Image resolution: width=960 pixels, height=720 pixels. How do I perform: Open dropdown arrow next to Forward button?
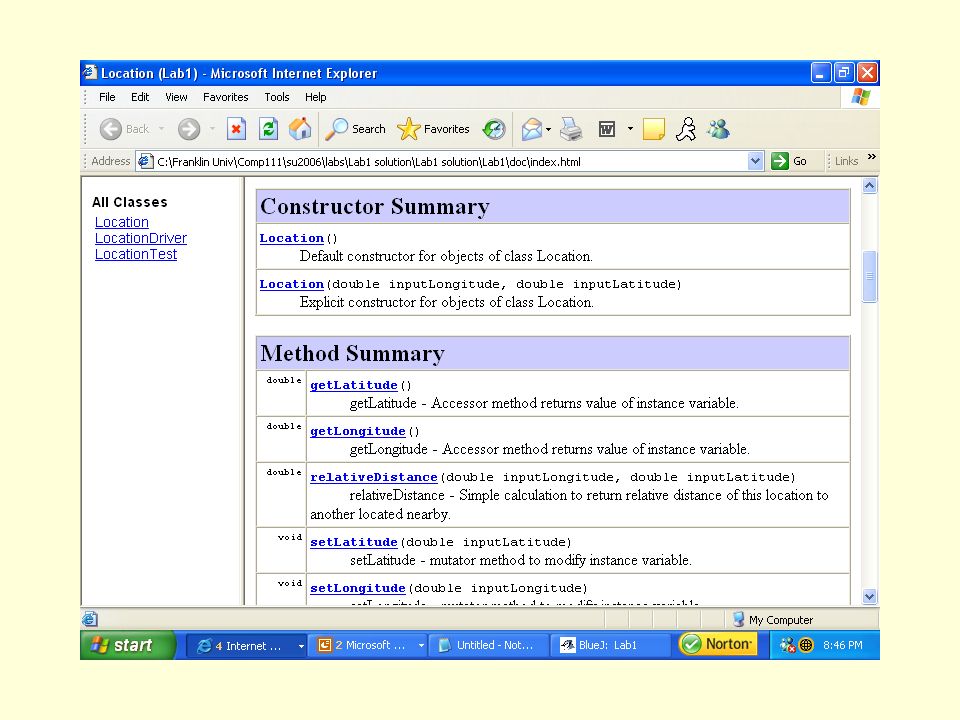(212, 129)
